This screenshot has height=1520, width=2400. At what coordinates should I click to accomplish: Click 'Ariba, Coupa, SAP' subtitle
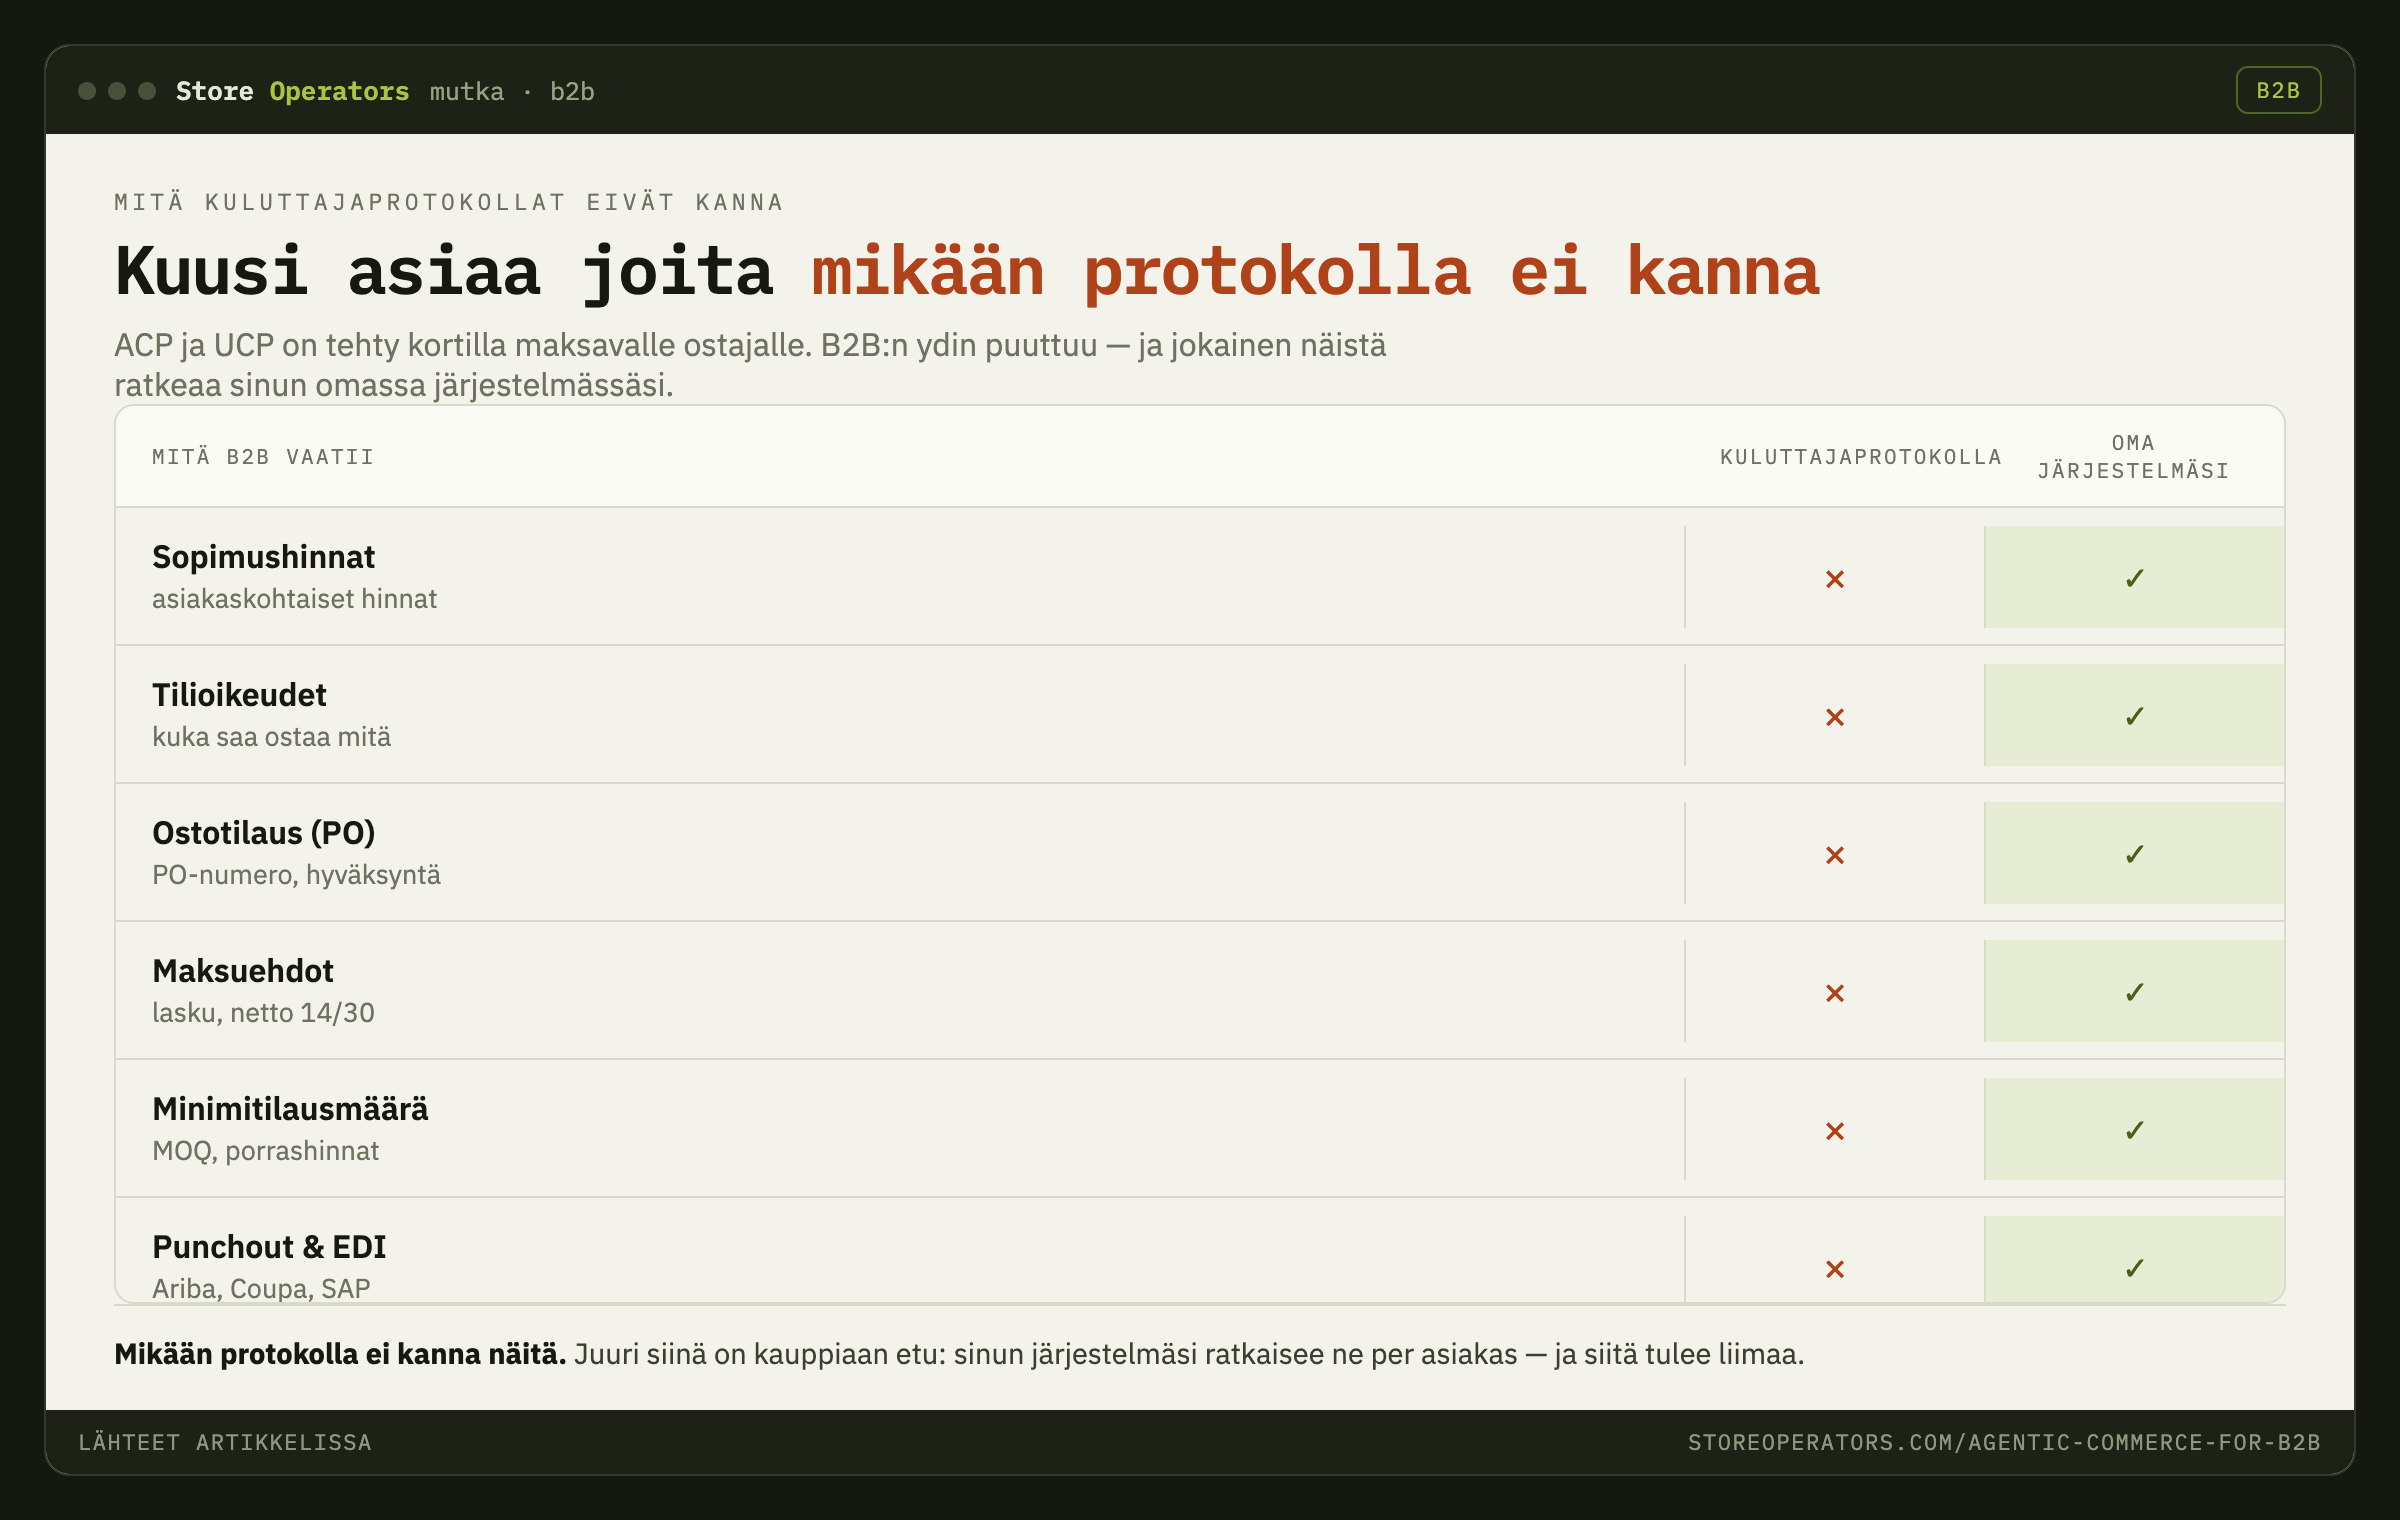click(x=261, y=1288)
